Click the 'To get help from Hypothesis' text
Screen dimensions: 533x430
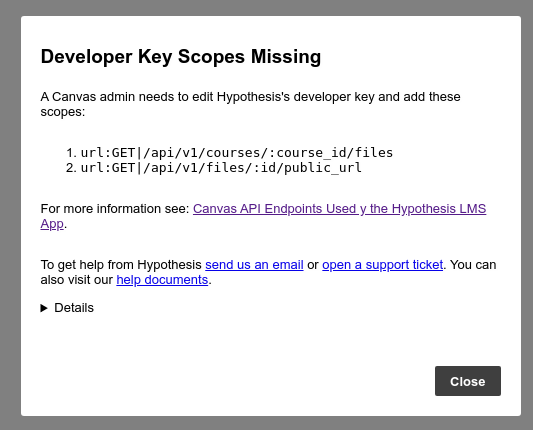(x=121, y=265)
